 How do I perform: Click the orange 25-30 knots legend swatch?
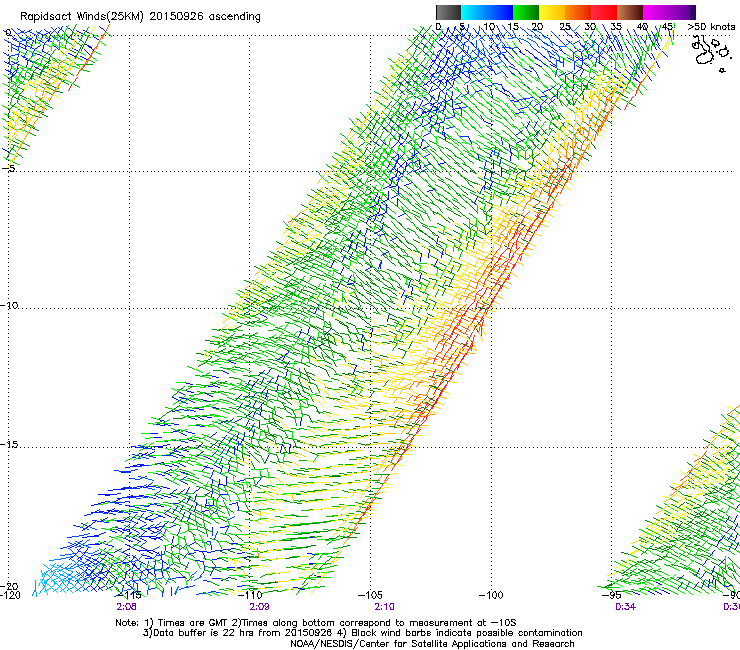click(x=578, y=12)
